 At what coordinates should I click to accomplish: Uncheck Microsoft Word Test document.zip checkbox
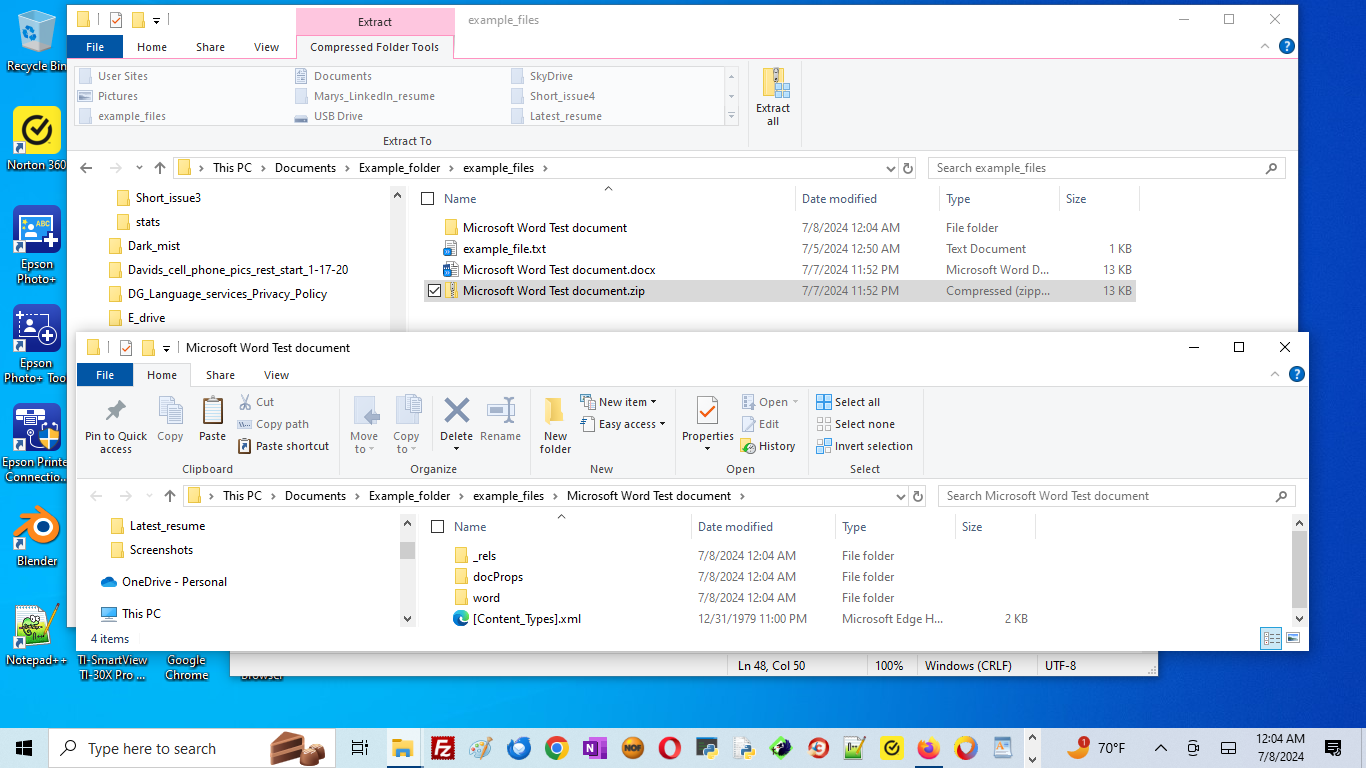[434, 291]
